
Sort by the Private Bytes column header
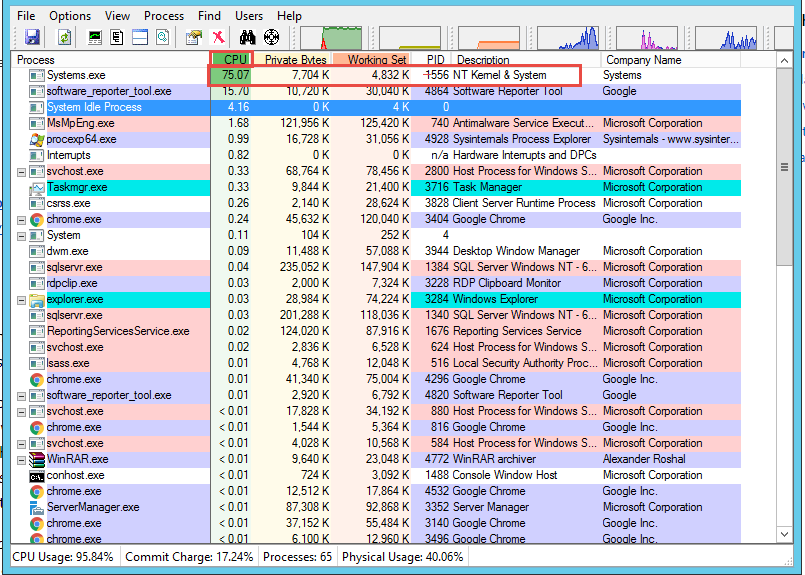tap(293, 60)
